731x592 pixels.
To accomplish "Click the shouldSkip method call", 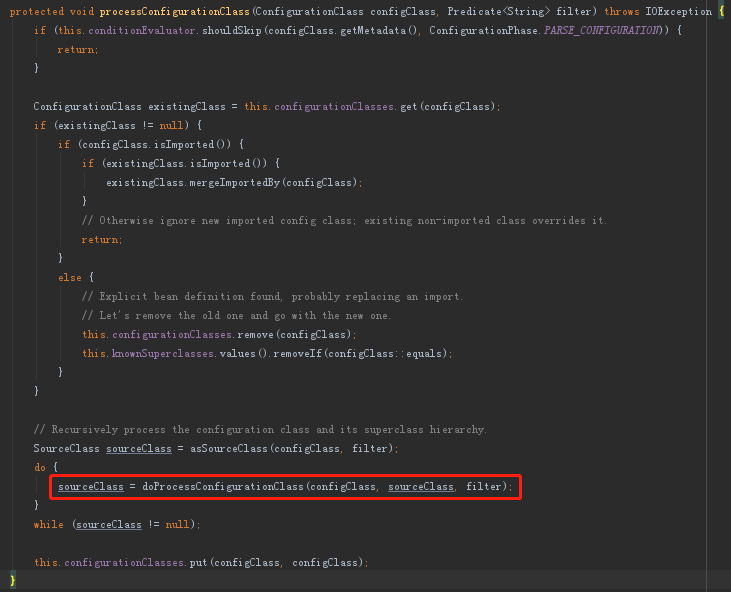I will pos(232,30).
